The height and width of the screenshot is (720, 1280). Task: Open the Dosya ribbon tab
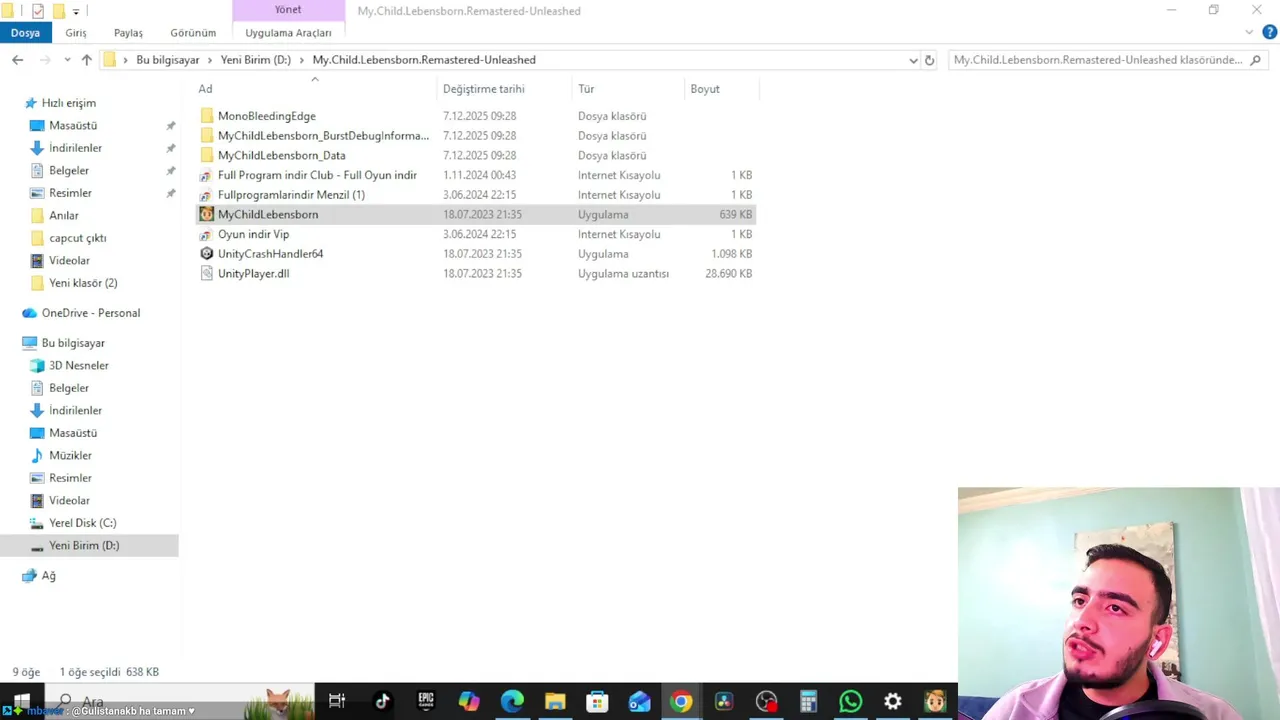[25, 33]
